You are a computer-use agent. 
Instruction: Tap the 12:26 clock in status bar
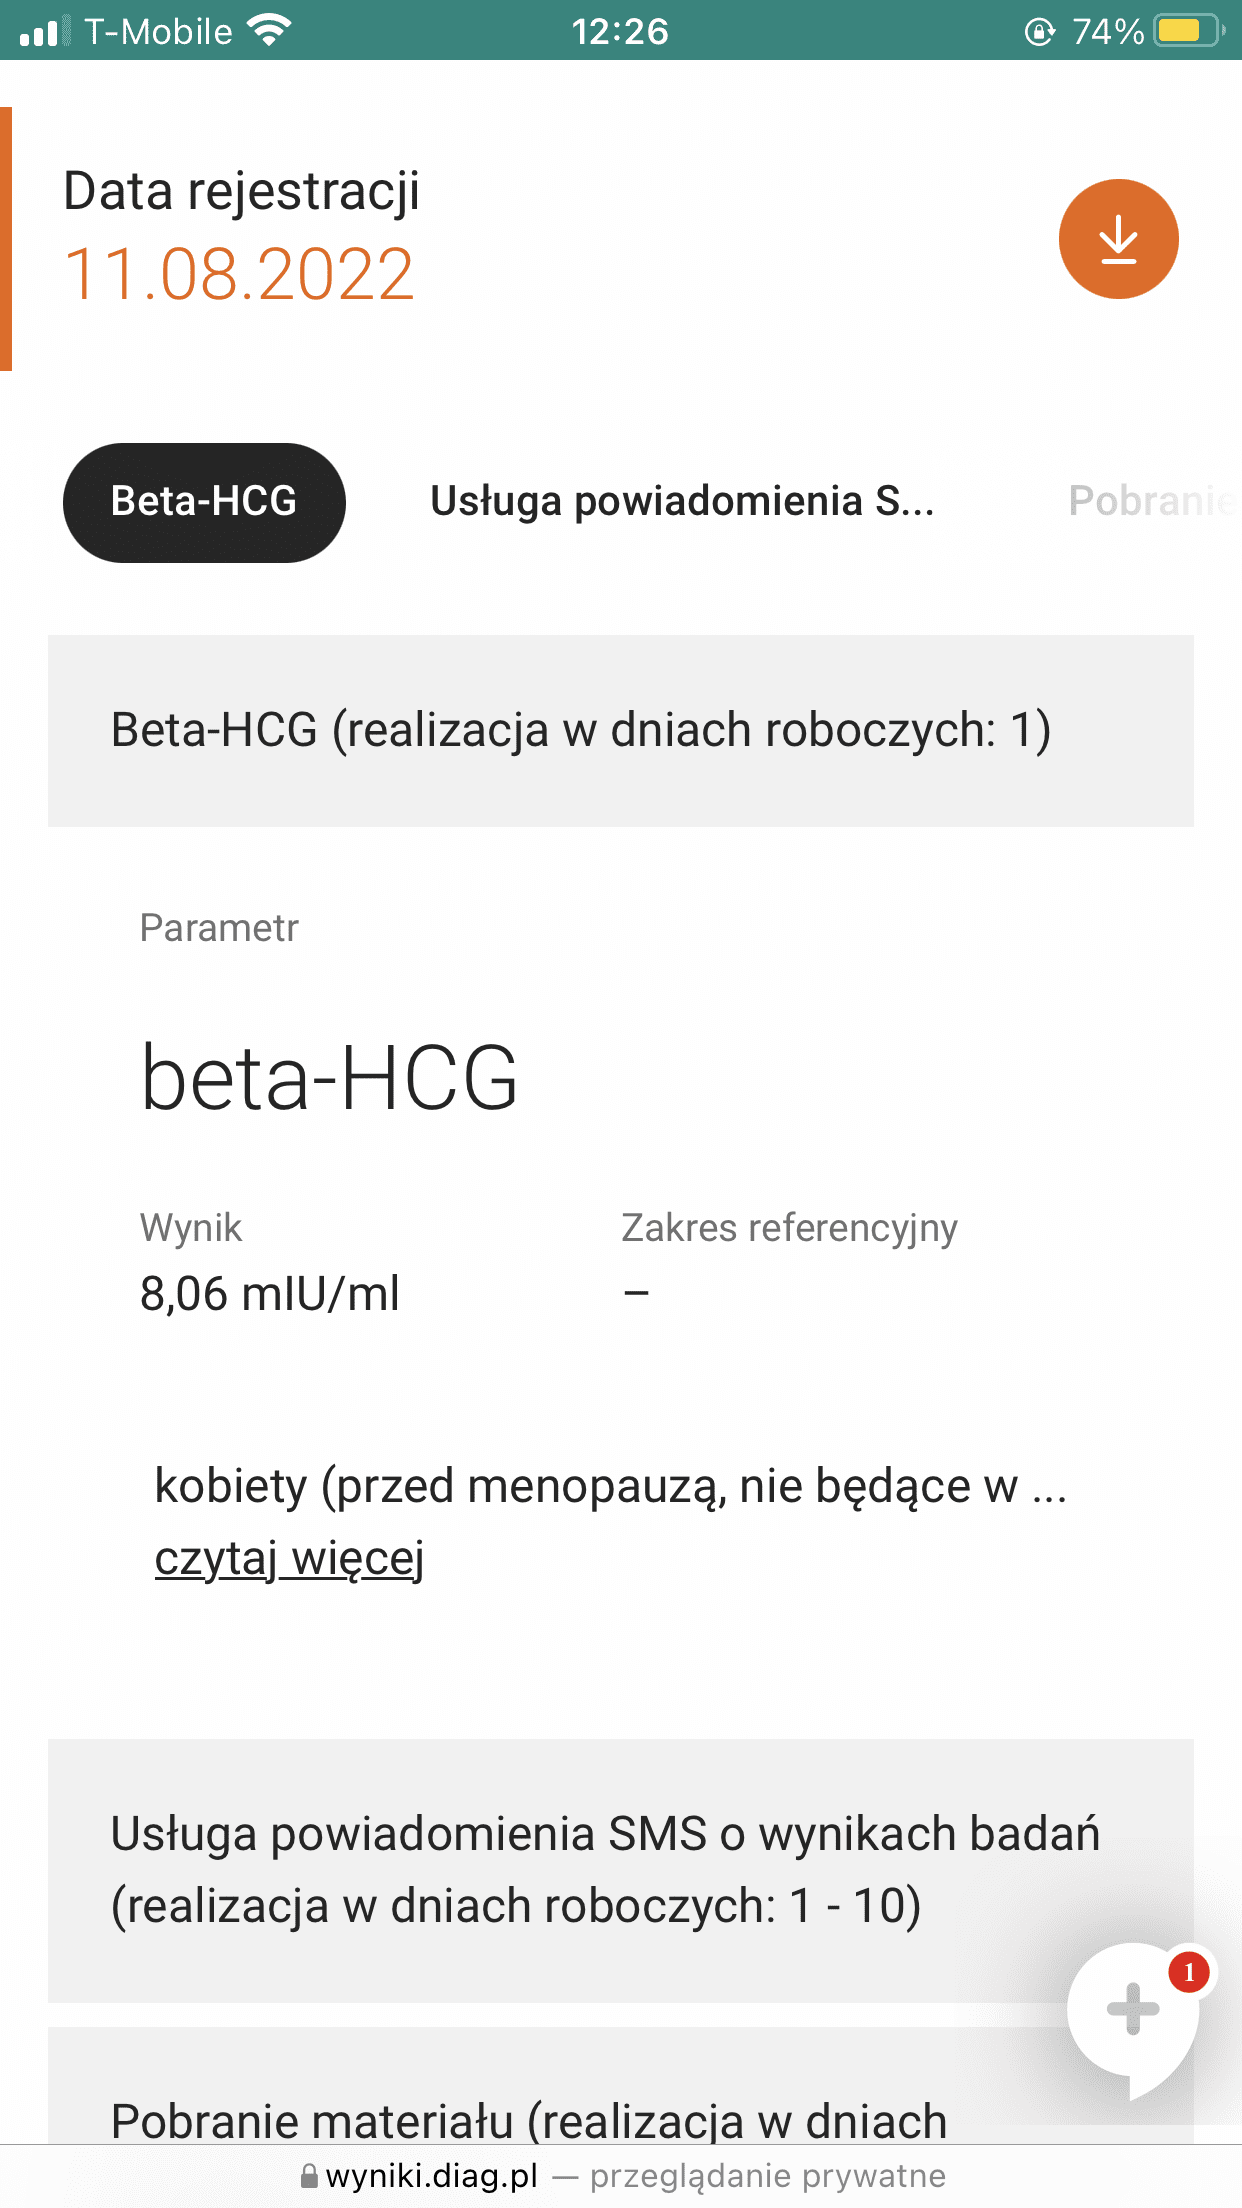pyautogui.click(x=620, y=32)
